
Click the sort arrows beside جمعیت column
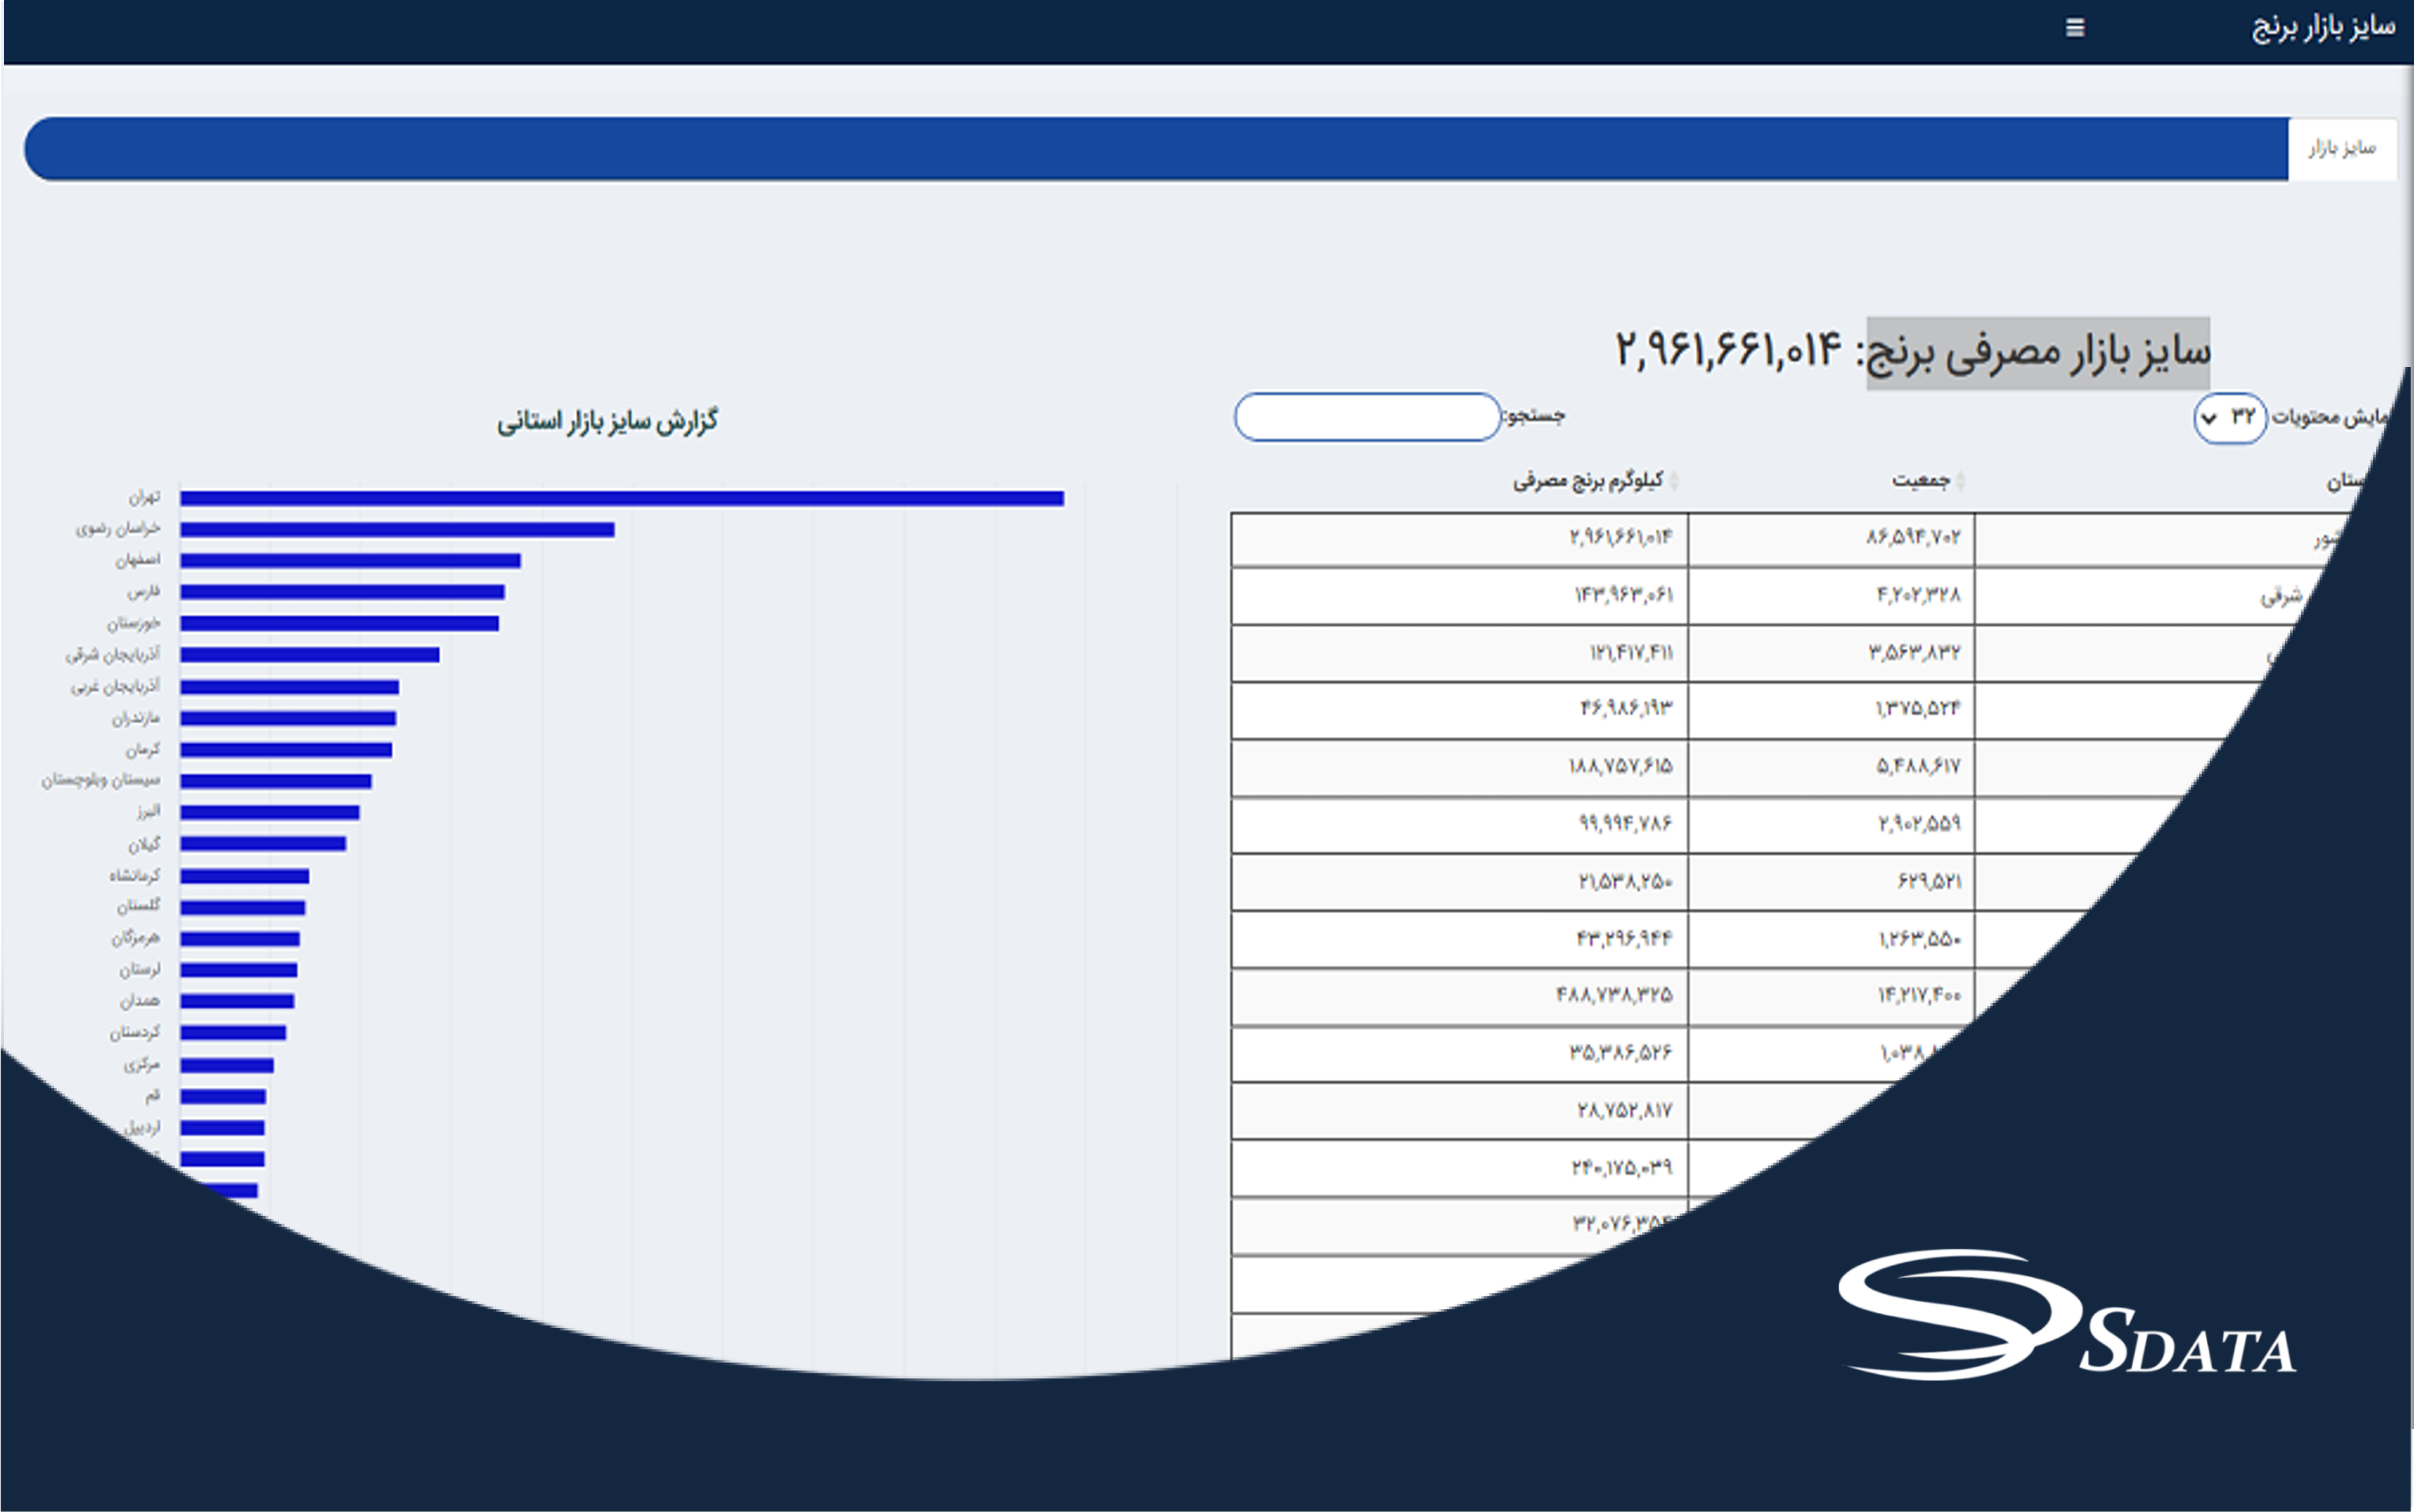(1960, 481)
